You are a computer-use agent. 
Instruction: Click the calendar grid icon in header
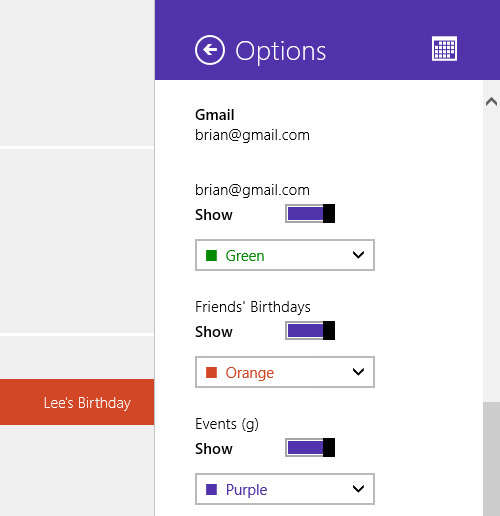coord(444,48)
